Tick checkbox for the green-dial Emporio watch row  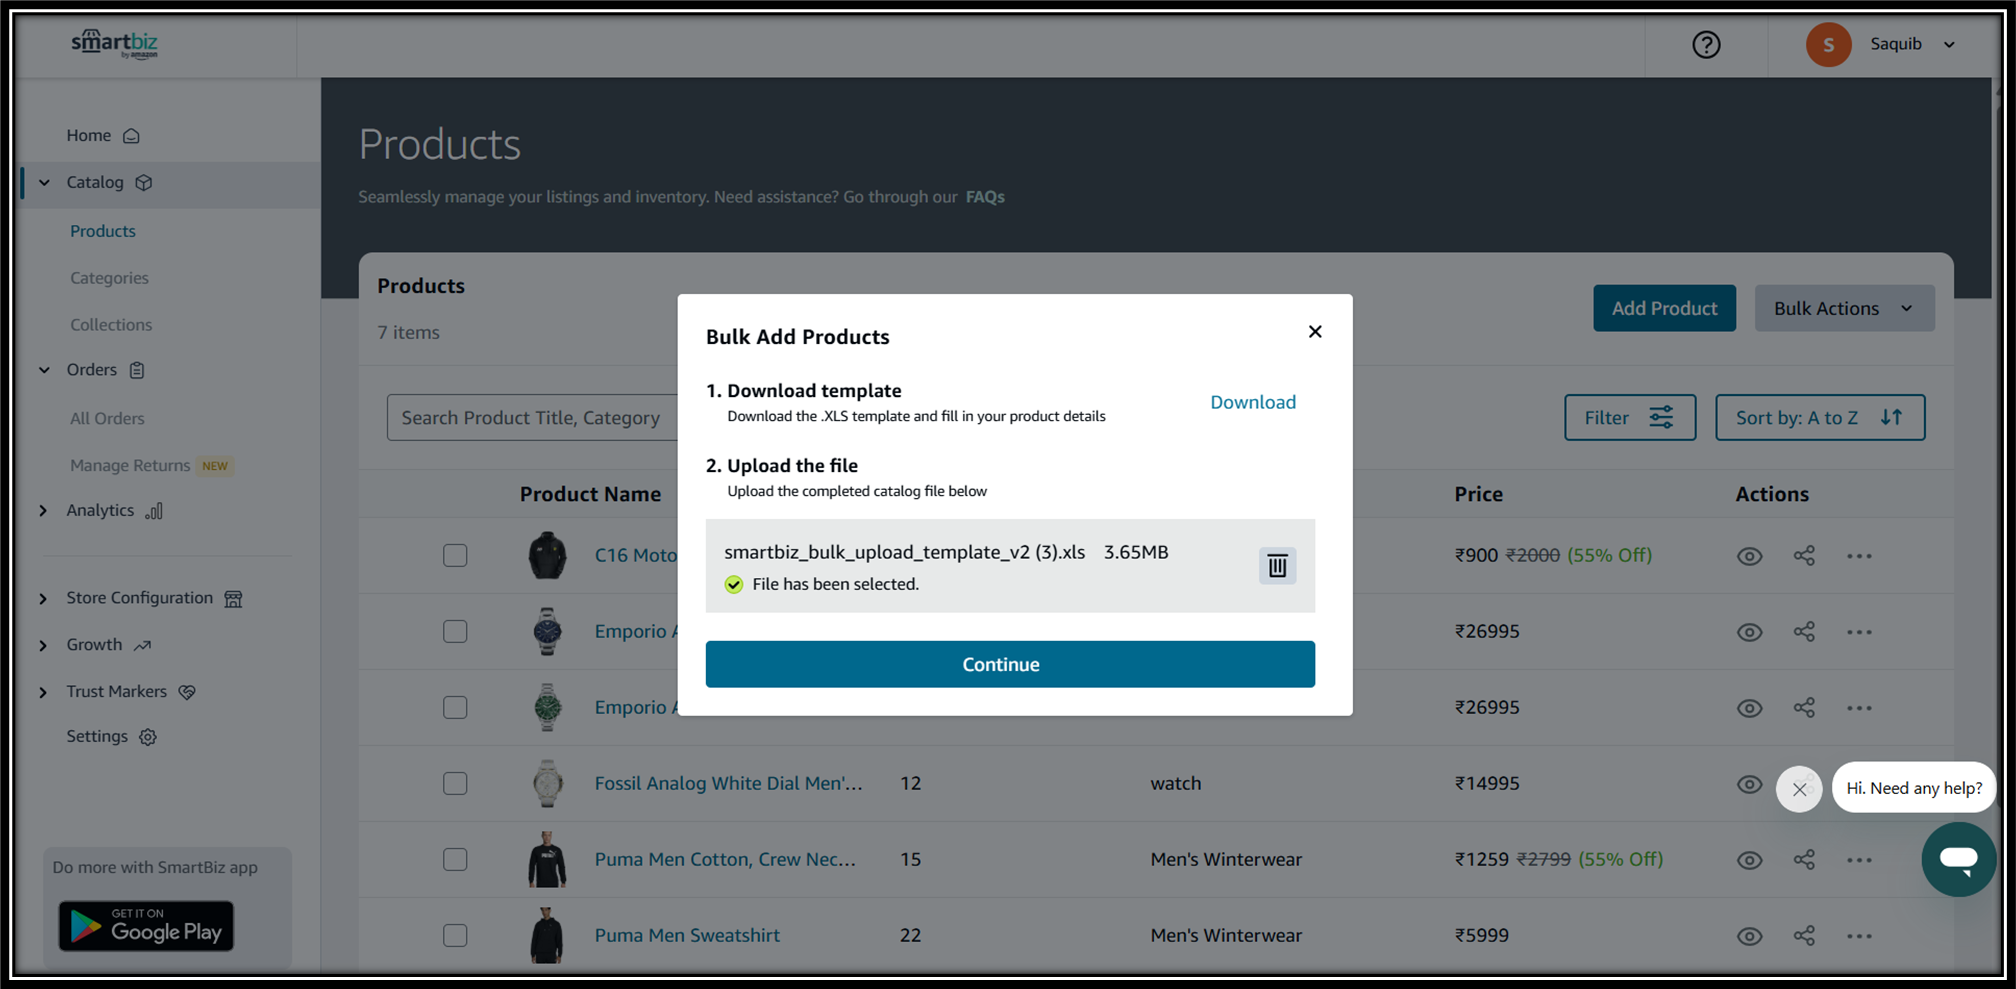click(455, 707)
